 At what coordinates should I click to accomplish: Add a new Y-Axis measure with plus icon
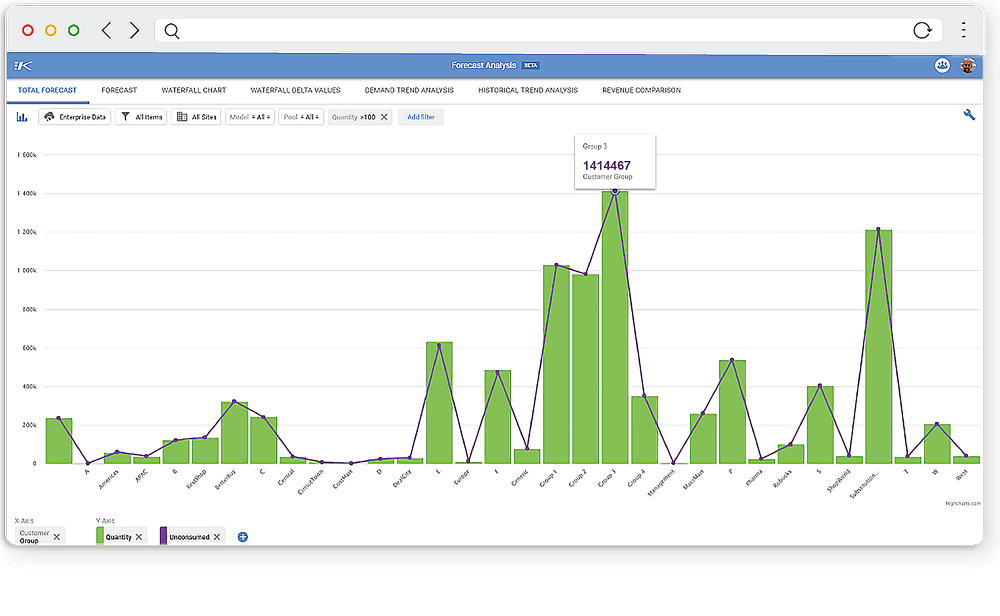[243, 537]
